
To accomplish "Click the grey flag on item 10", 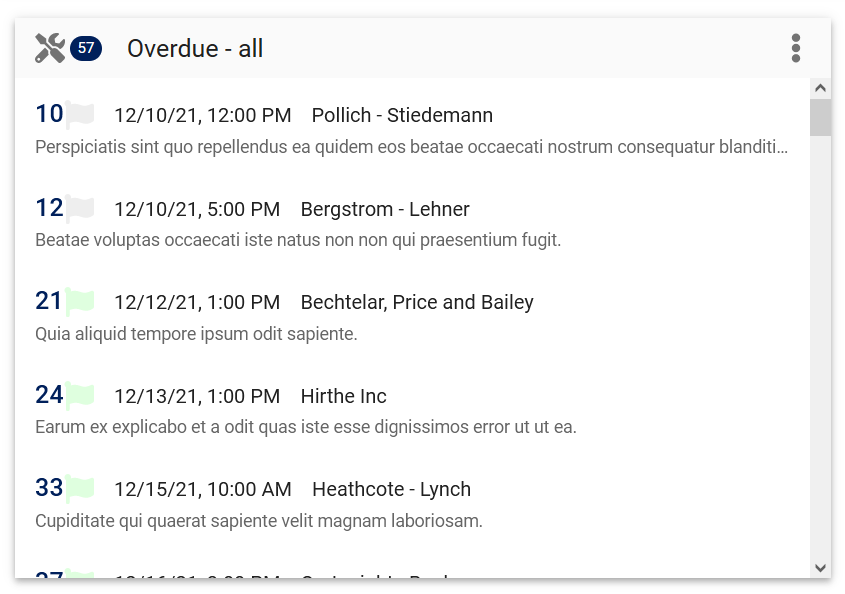I will coord(80,114).
